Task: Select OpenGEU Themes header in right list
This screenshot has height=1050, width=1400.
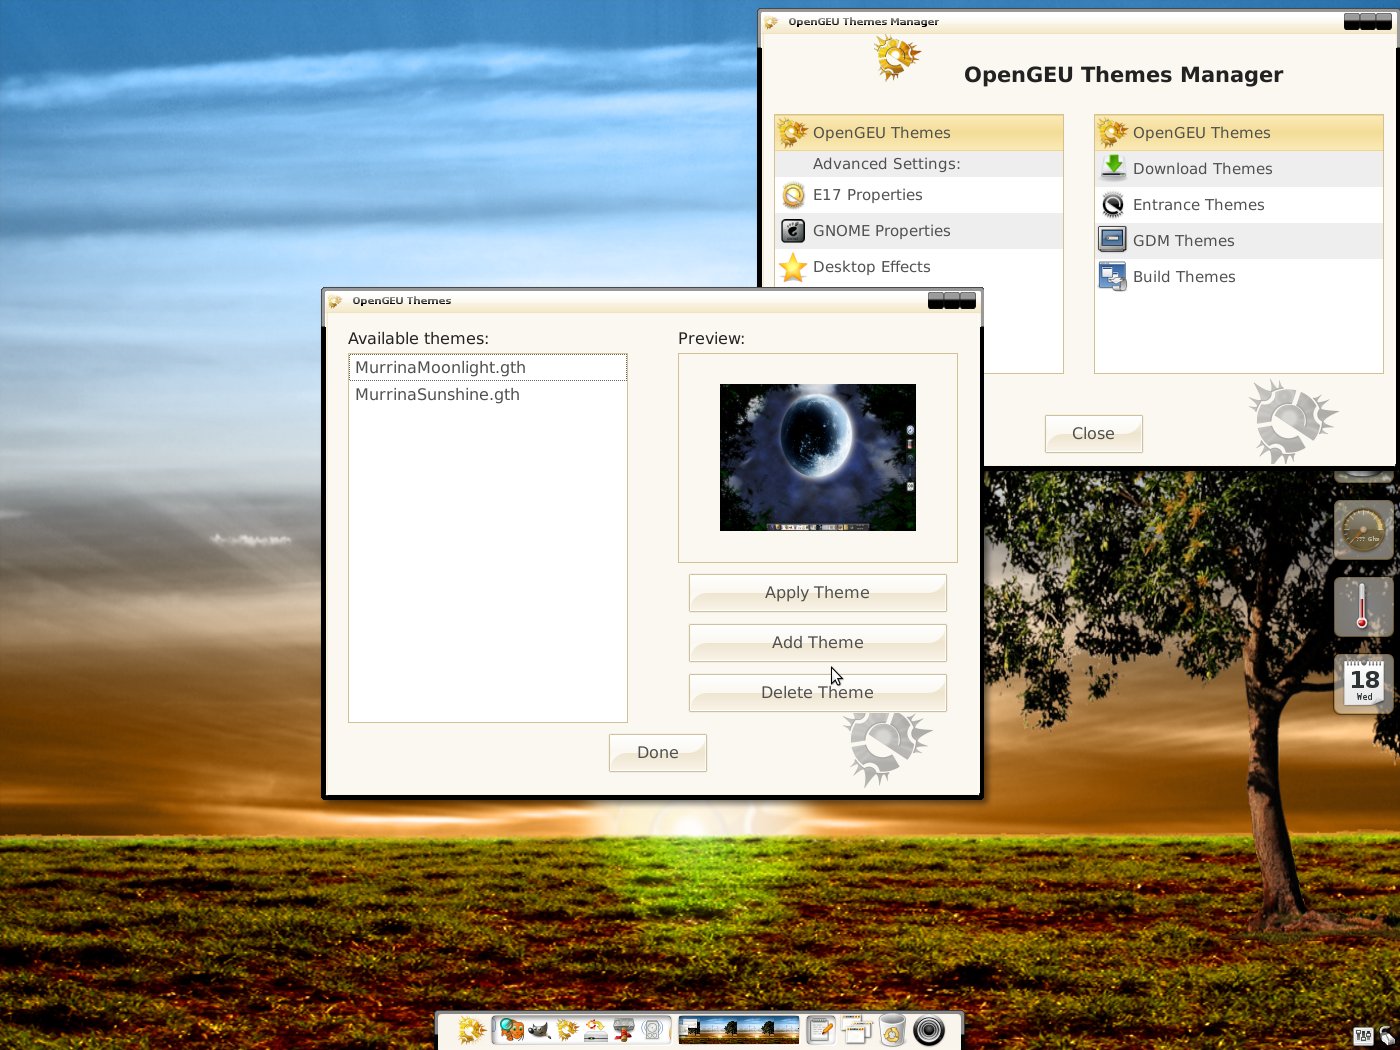Action: coord(1238,132)
